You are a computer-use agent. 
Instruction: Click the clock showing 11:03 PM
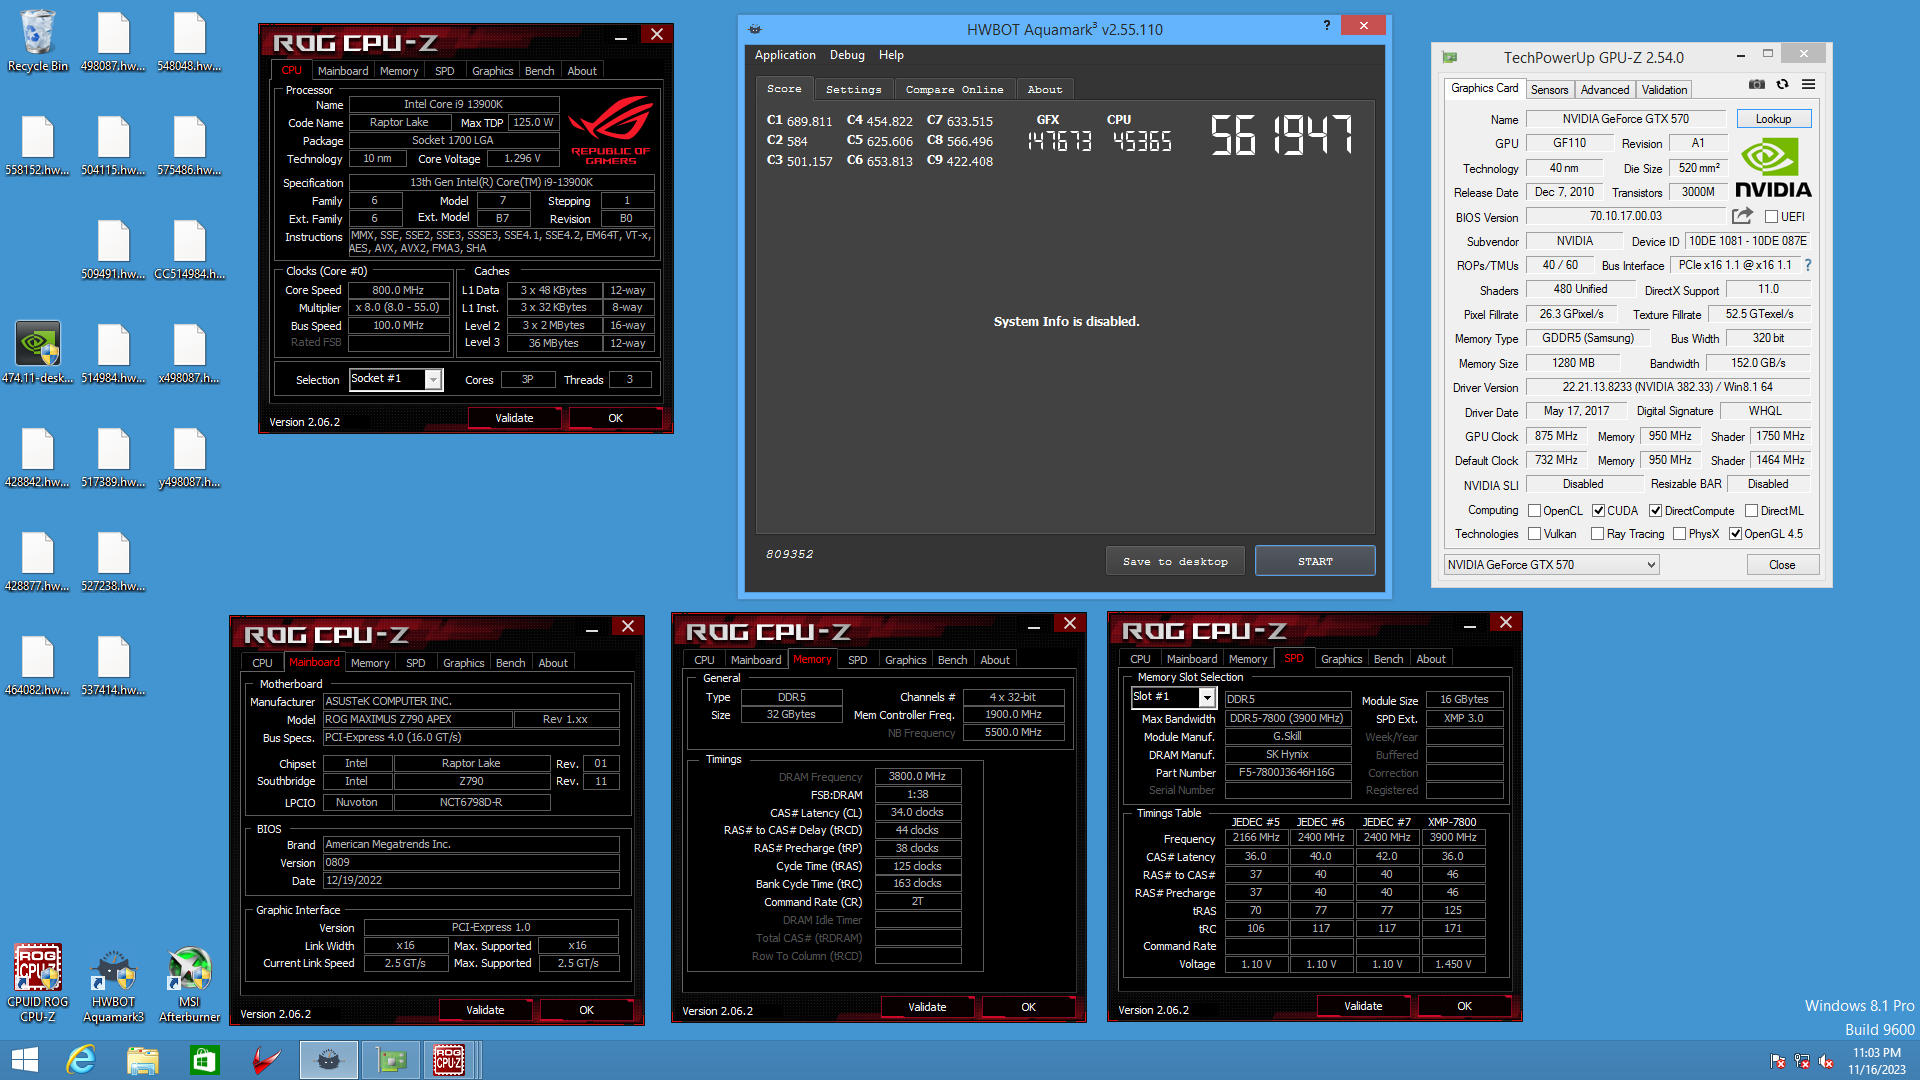[x=1876, y=1052]
